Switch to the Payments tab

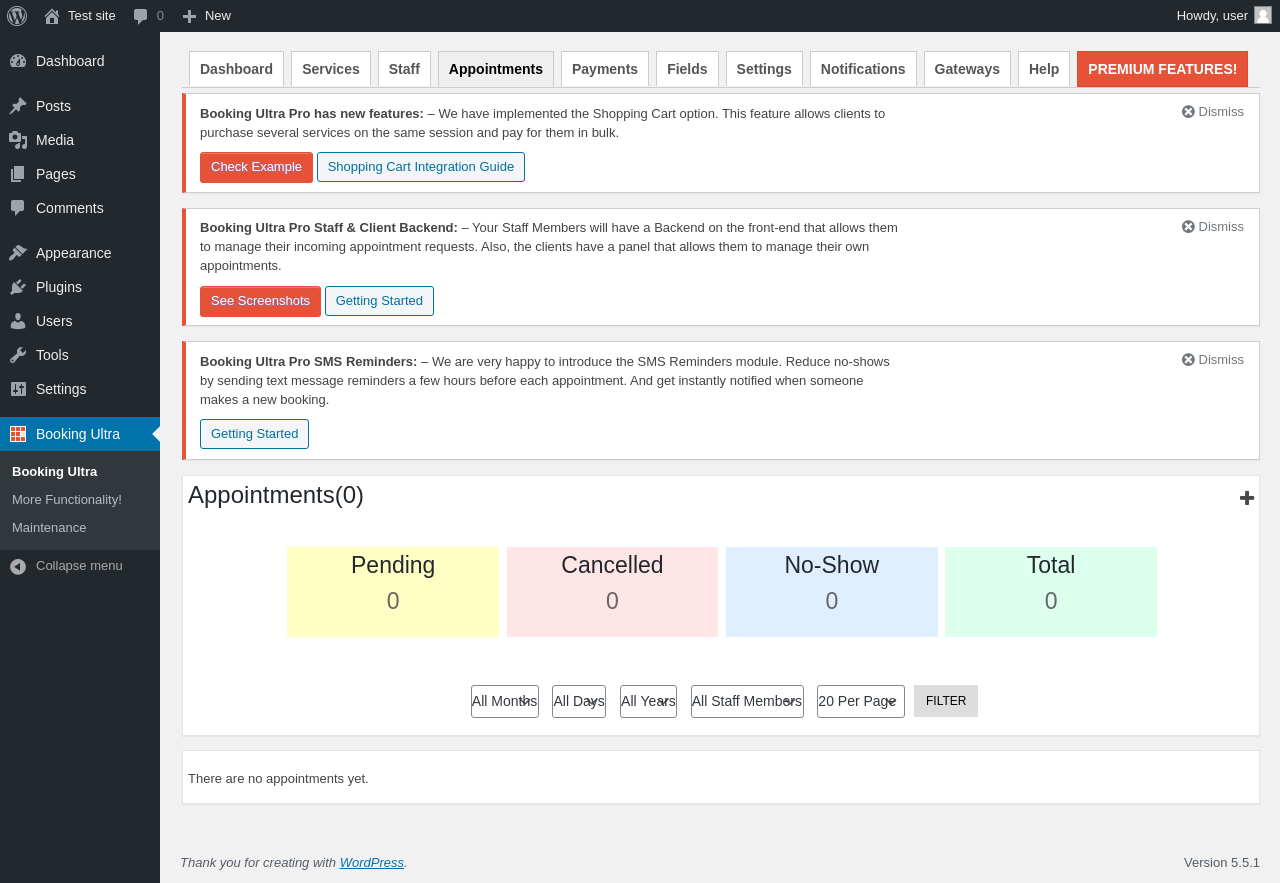tap(605, 69)
